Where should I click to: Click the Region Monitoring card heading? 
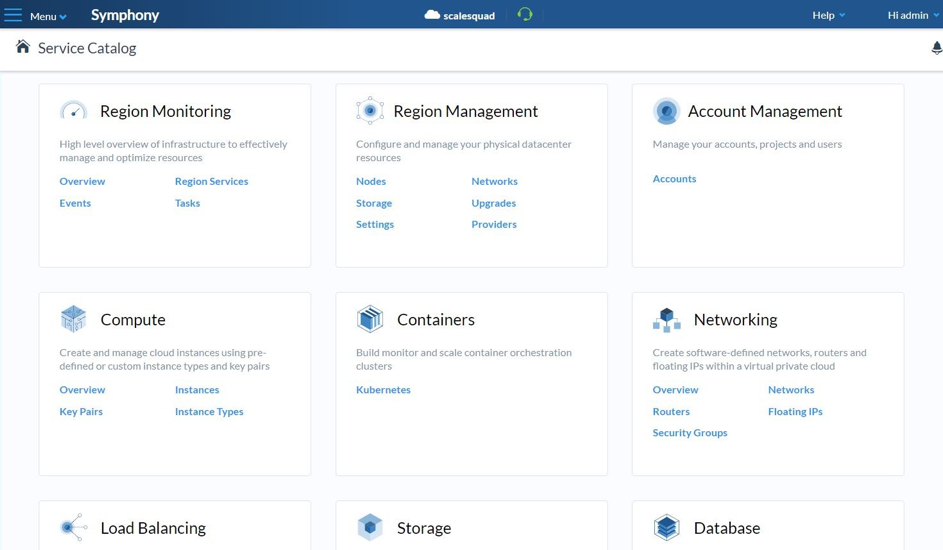165,111
